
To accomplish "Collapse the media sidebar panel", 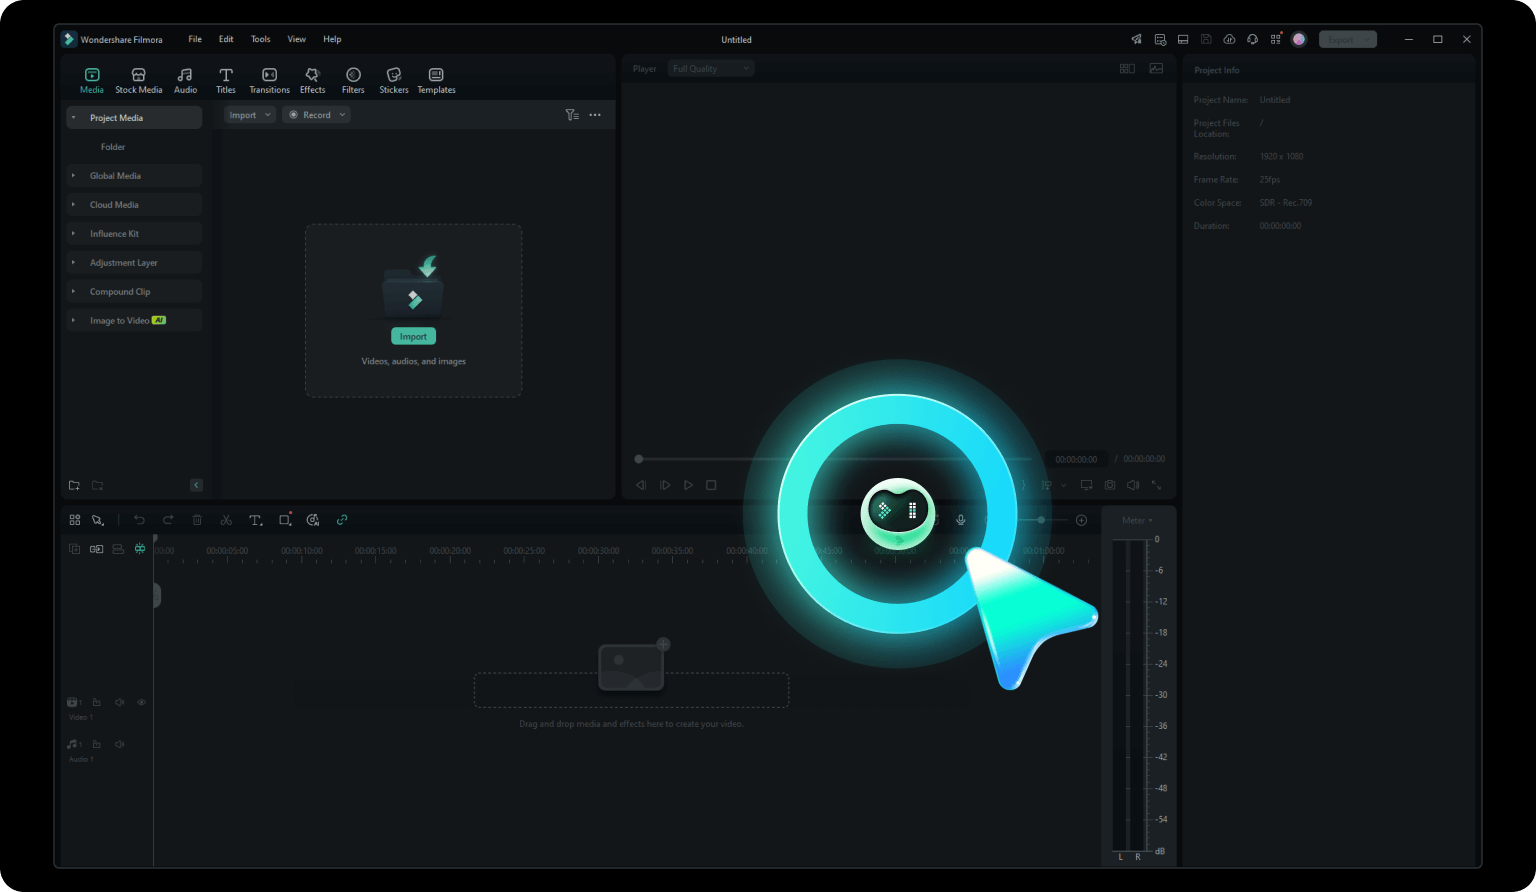I will click(196, 485).
